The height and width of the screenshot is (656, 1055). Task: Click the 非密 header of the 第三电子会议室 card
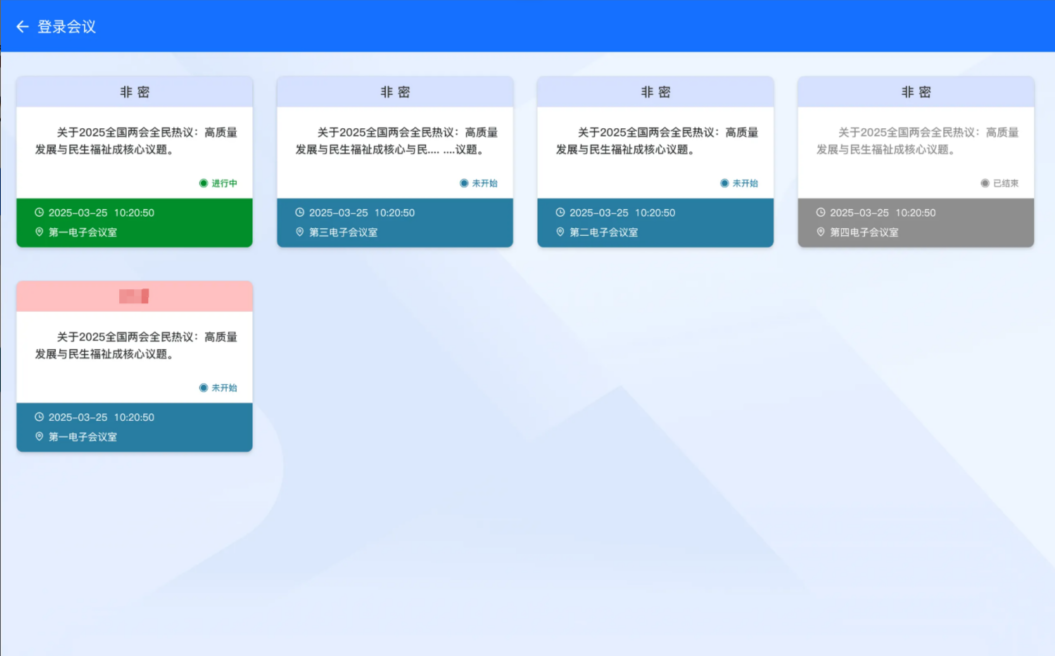click(395, 92)
